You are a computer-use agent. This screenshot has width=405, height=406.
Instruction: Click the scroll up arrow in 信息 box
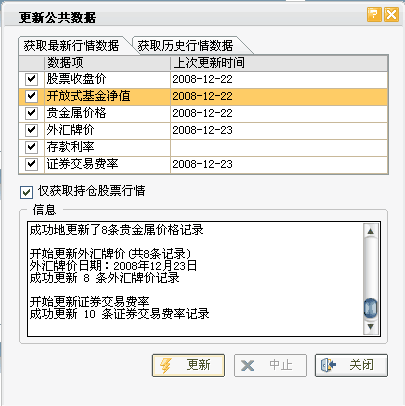pos(370,231)
